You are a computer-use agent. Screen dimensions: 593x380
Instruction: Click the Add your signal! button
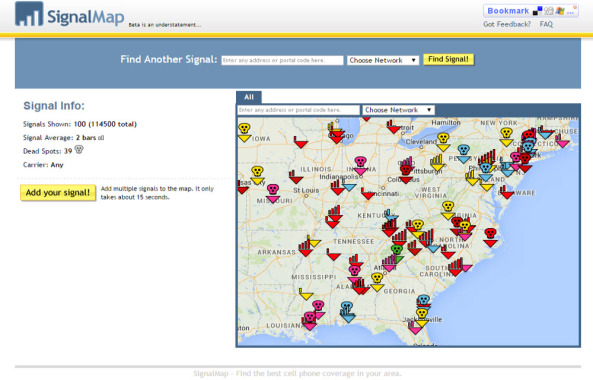pos(58,192)
